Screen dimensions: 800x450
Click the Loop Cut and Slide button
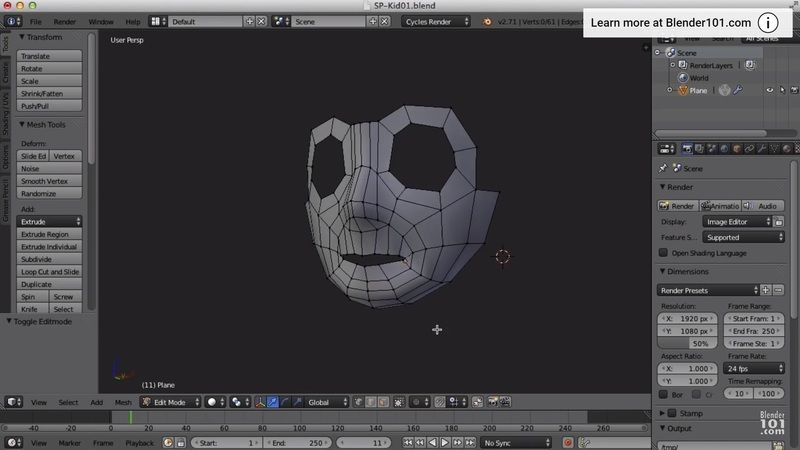49,271
